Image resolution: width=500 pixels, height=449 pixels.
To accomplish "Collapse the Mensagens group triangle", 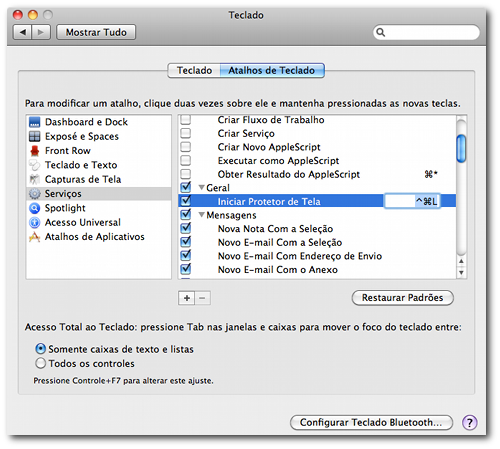I will (x=201, y=215).
